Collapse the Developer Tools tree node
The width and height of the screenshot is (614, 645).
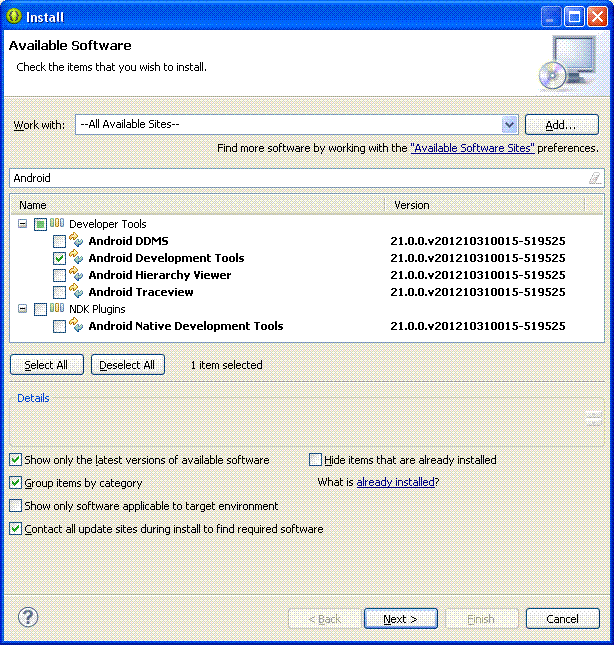point(23,224)
